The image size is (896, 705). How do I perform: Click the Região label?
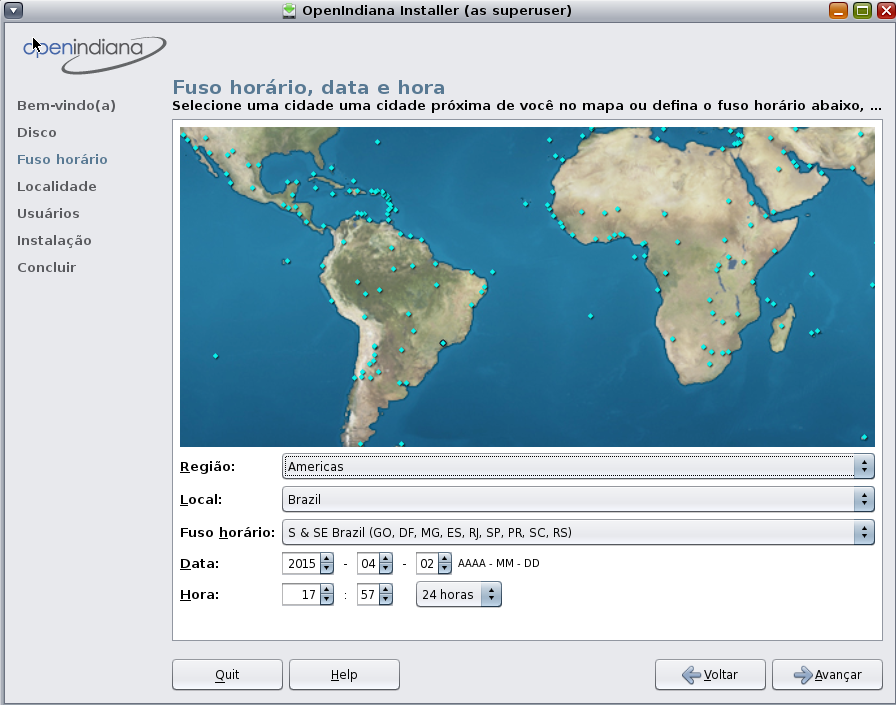click(207, 467)
